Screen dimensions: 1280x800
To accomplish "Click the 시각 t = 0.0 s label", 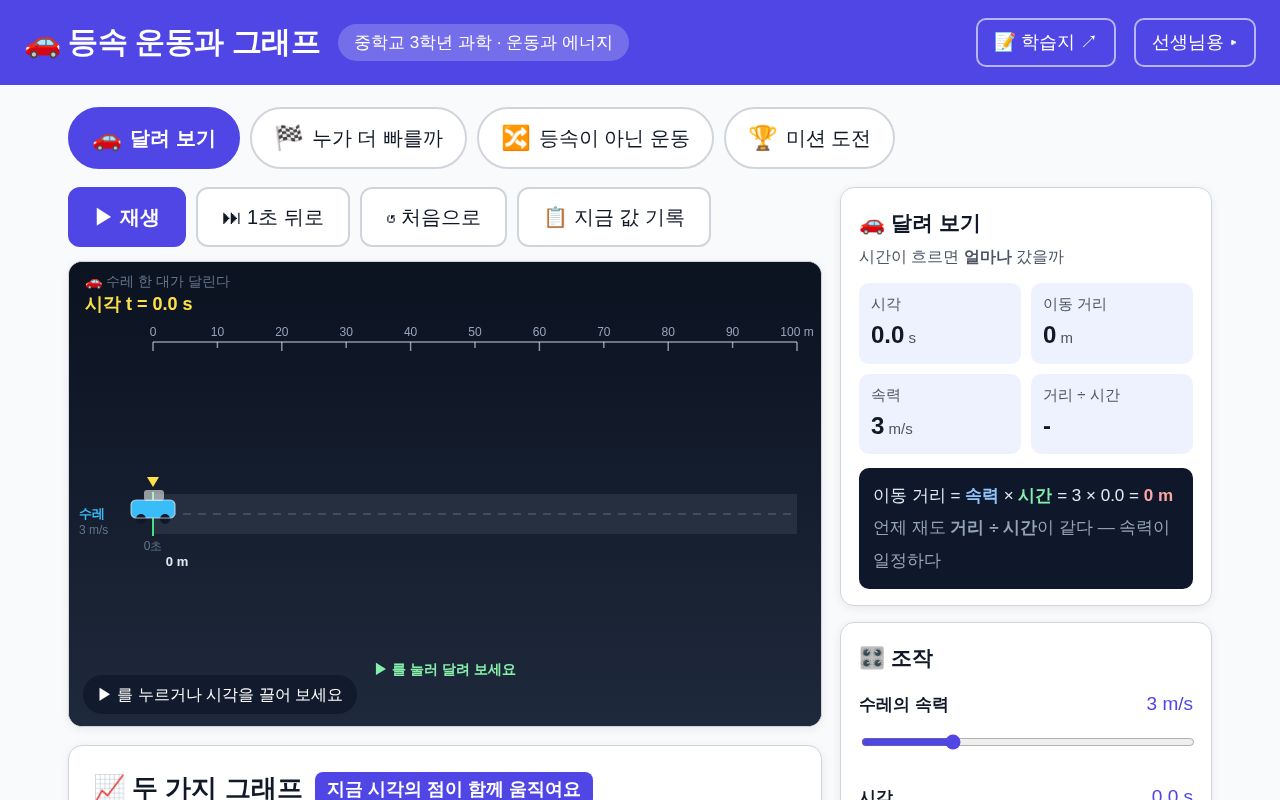I will 138,304.
